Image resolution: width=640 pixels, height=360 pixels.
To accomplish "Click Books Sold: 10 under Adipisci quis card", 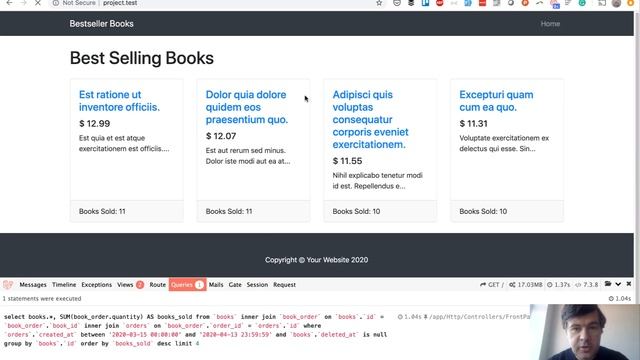I will [x=356, y=211].
